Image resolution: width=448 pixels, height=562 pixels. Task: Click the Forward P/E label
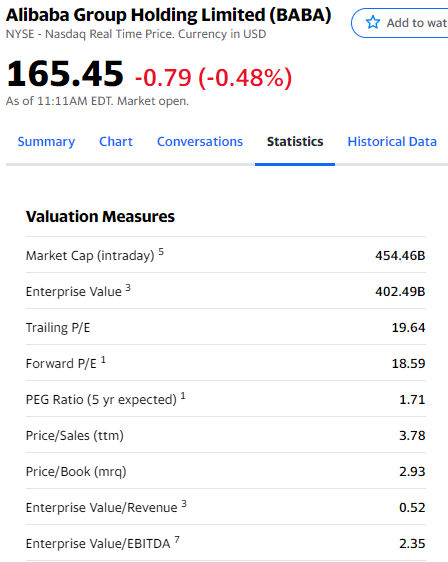click(61, 364)
